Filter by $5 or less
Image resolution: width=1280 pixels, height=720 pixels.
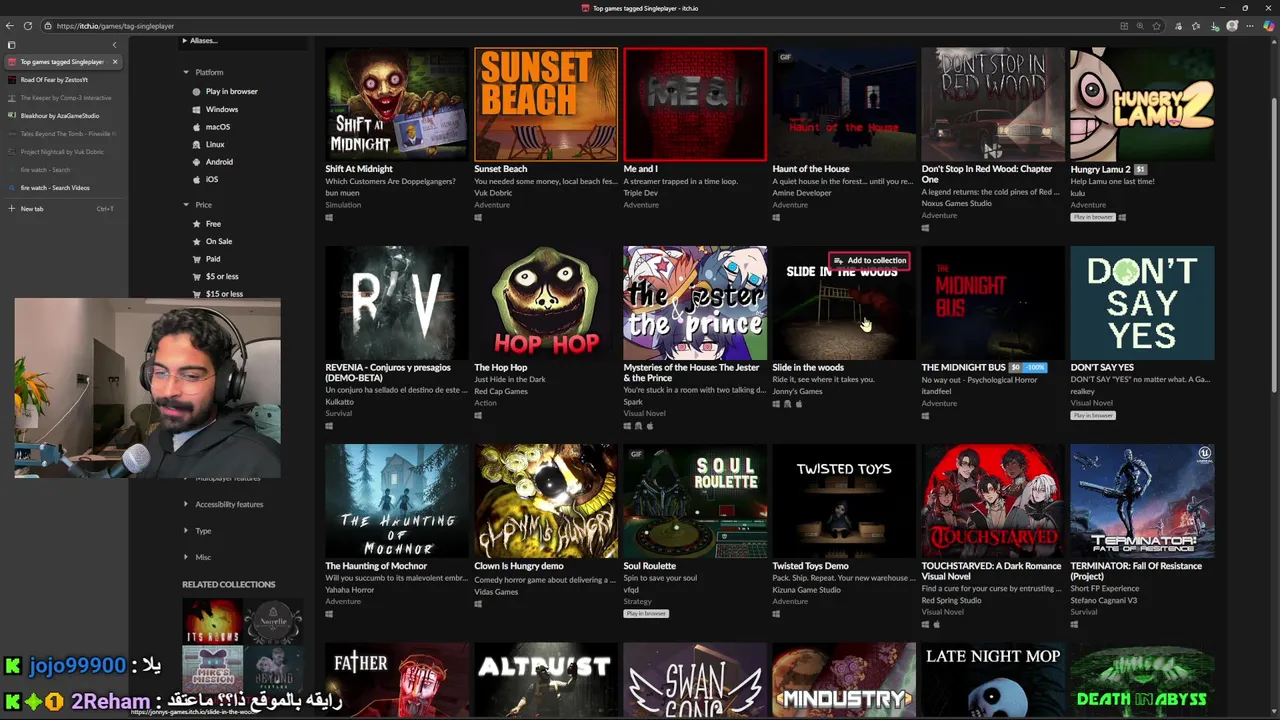(215, 277)
